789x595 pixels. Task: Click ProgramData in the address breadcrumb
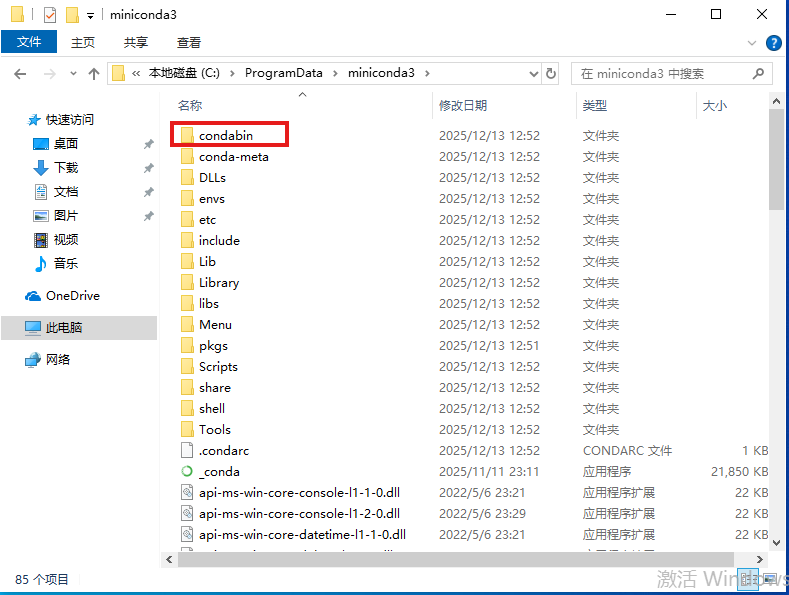(x=283, y=73)
